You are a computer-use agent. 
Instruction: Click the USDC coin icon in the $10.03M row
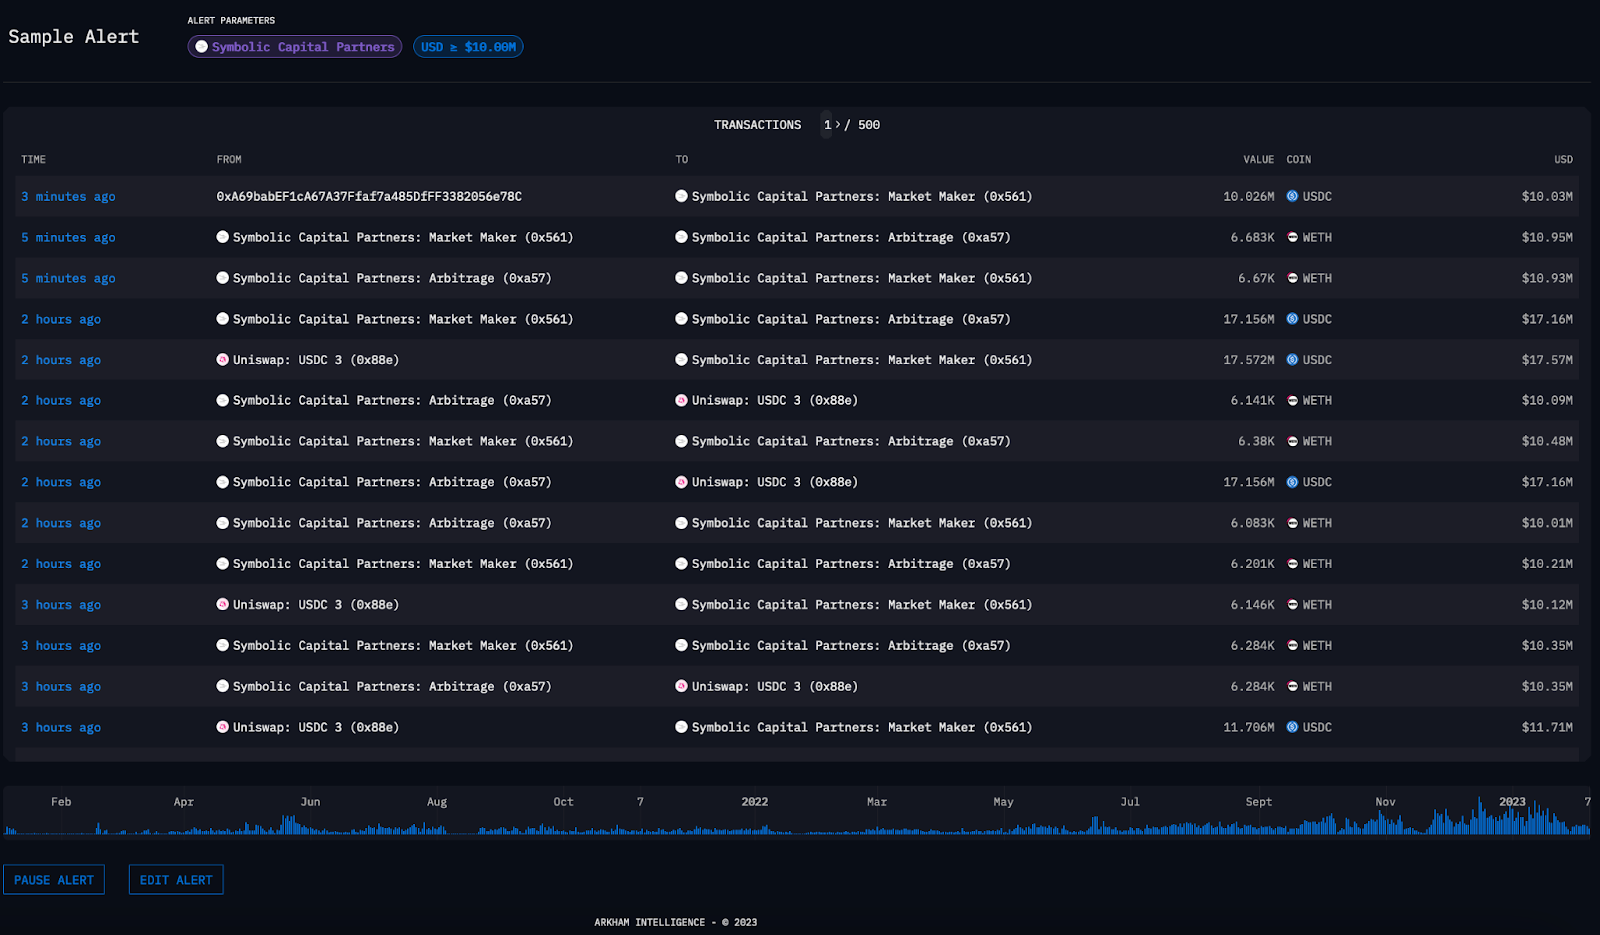(1292, 197)
